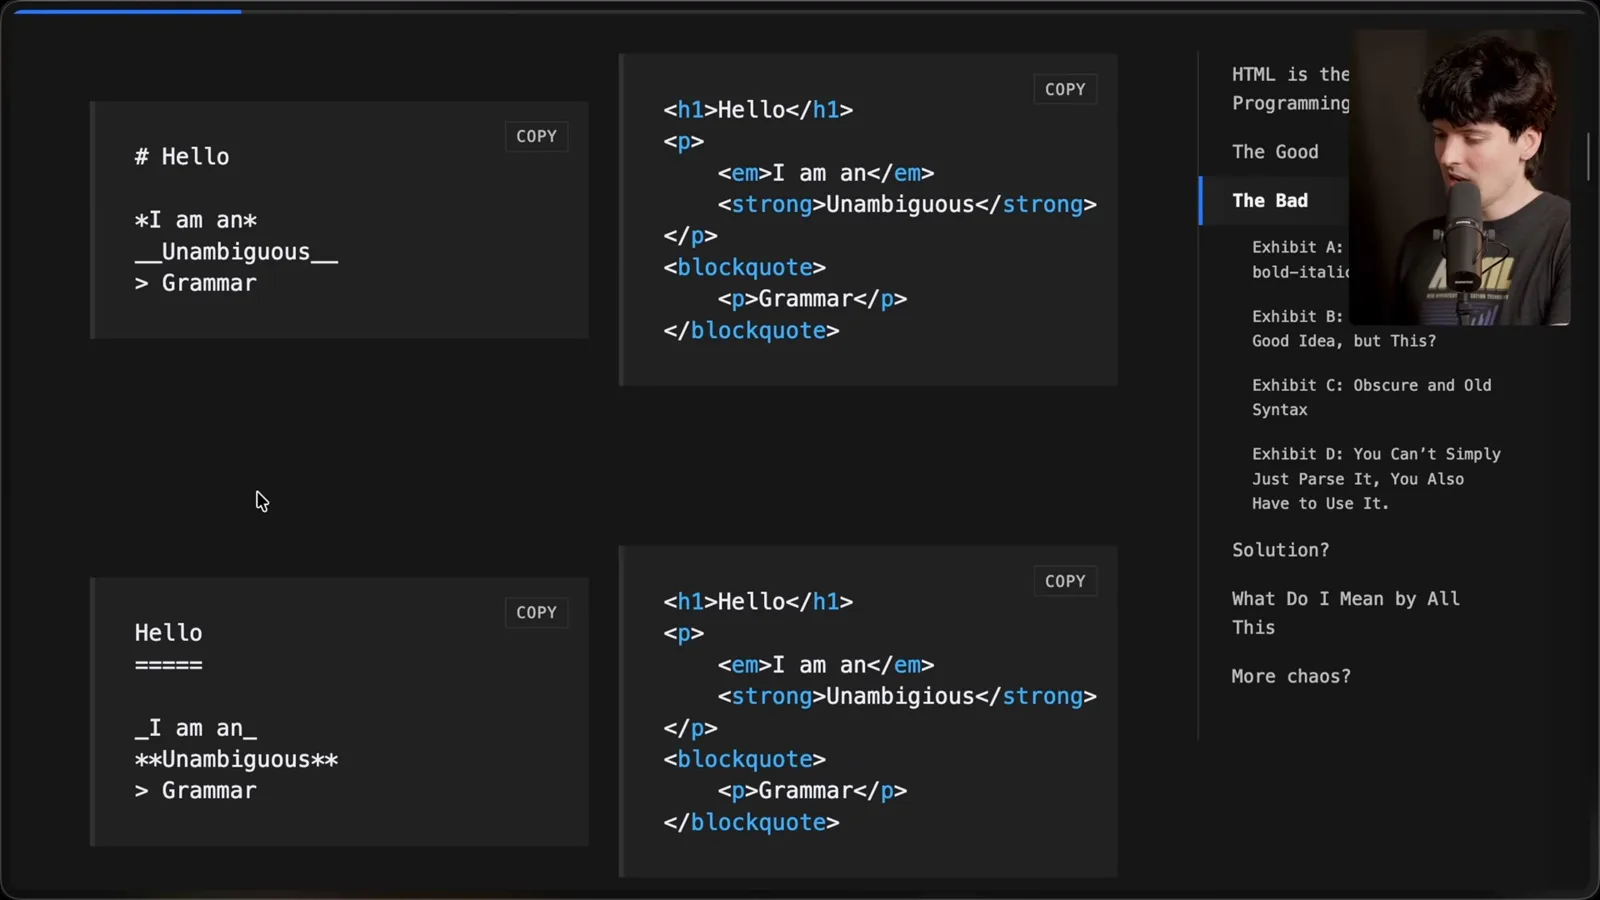Copy the '# Hello' markdown code block
The height and width of the screenshot is (900, 1600).
click(536, 136)
